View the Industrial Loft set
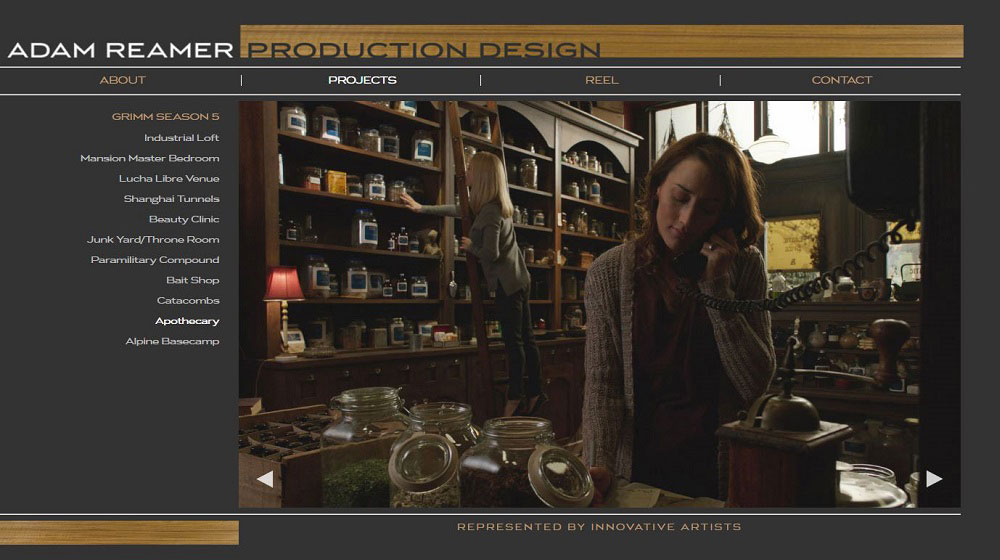1000x560 pixels. tap(181, 138)
